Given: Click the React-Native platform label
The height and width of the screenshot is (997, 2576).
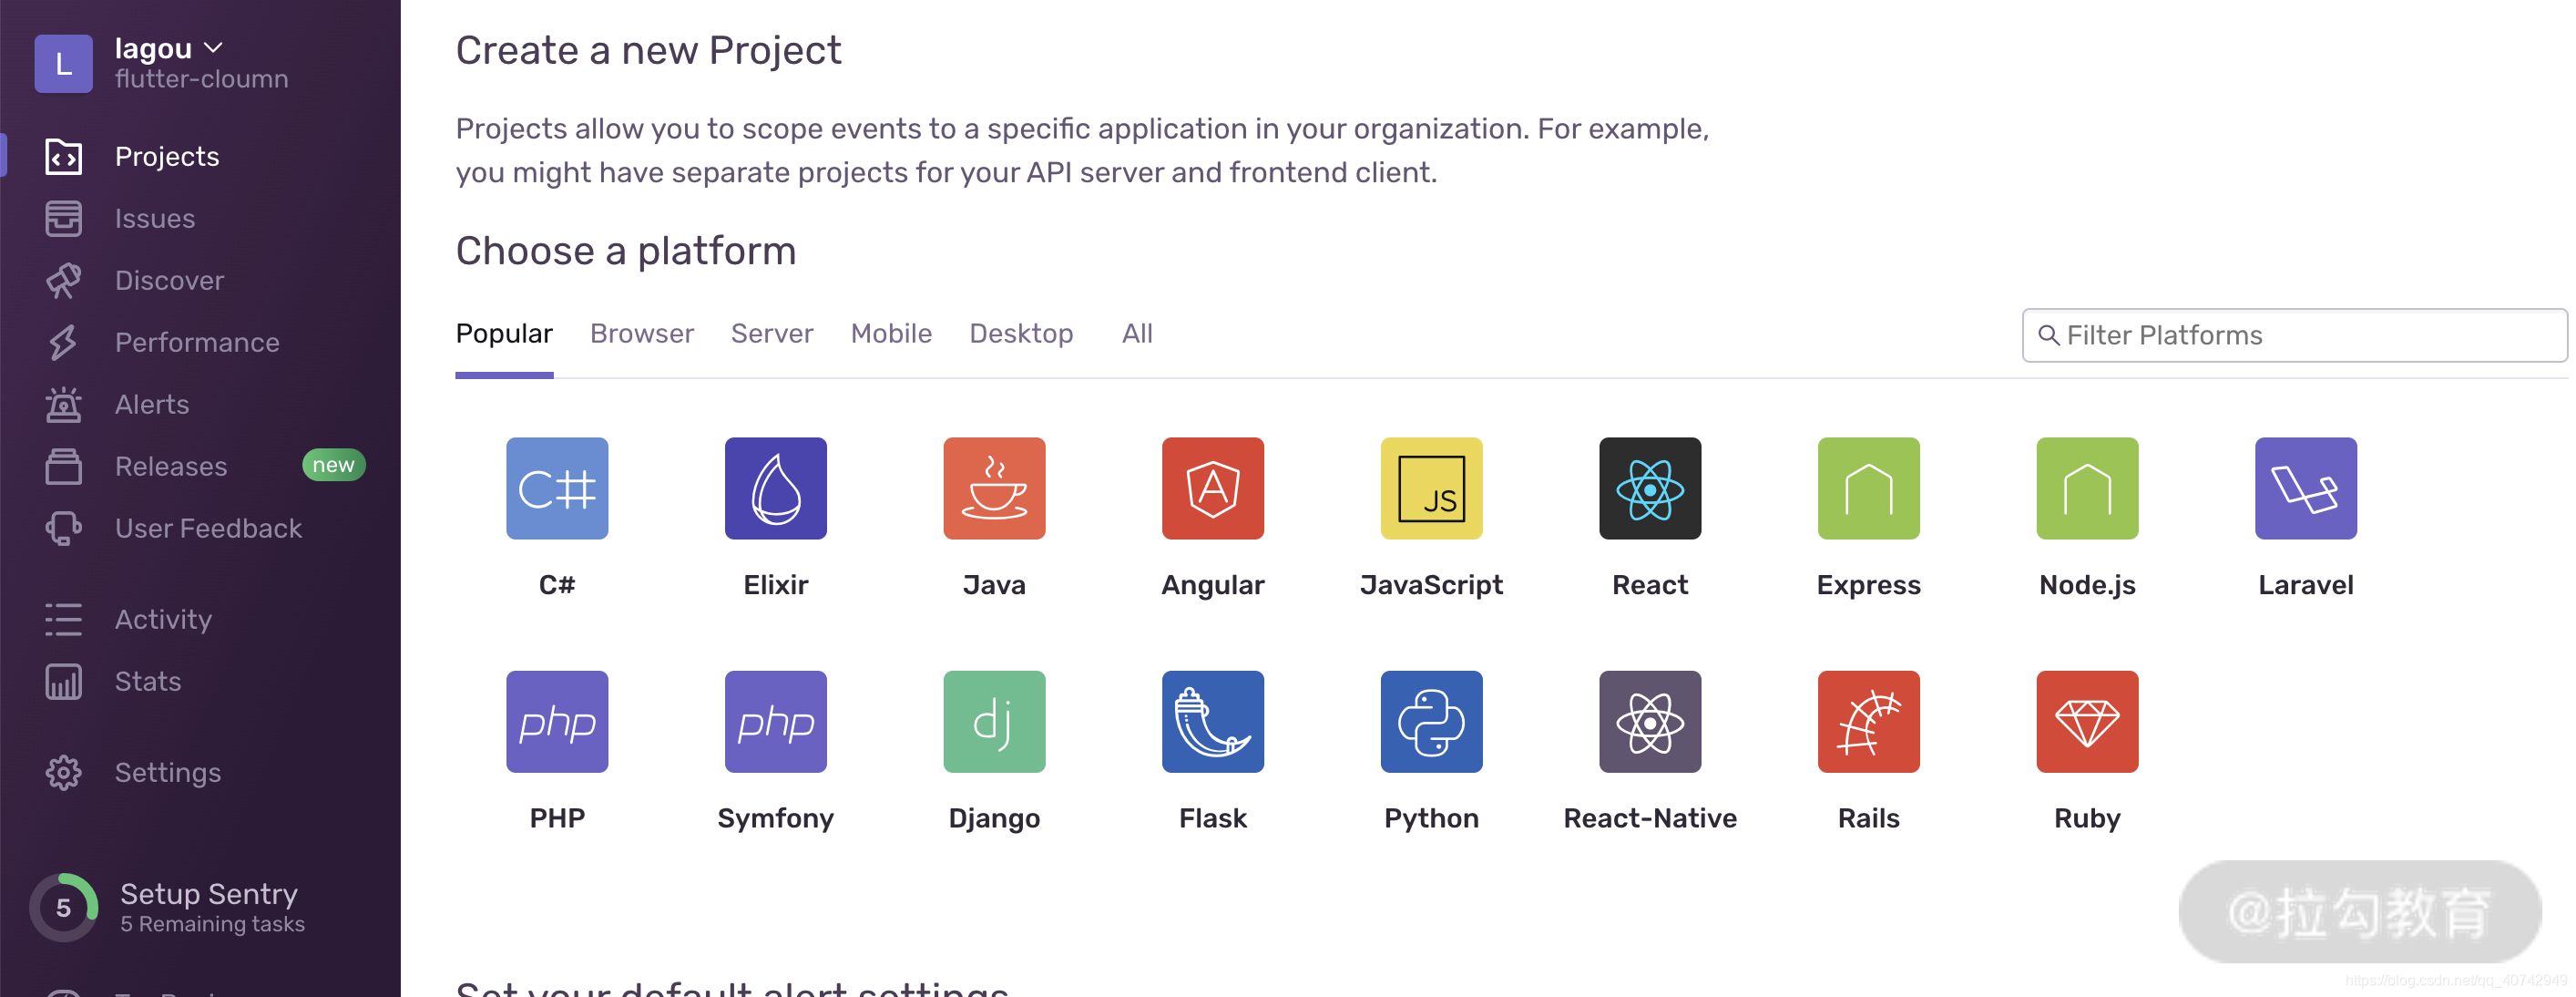Looking at the screenshot, I should (1650, 817).
